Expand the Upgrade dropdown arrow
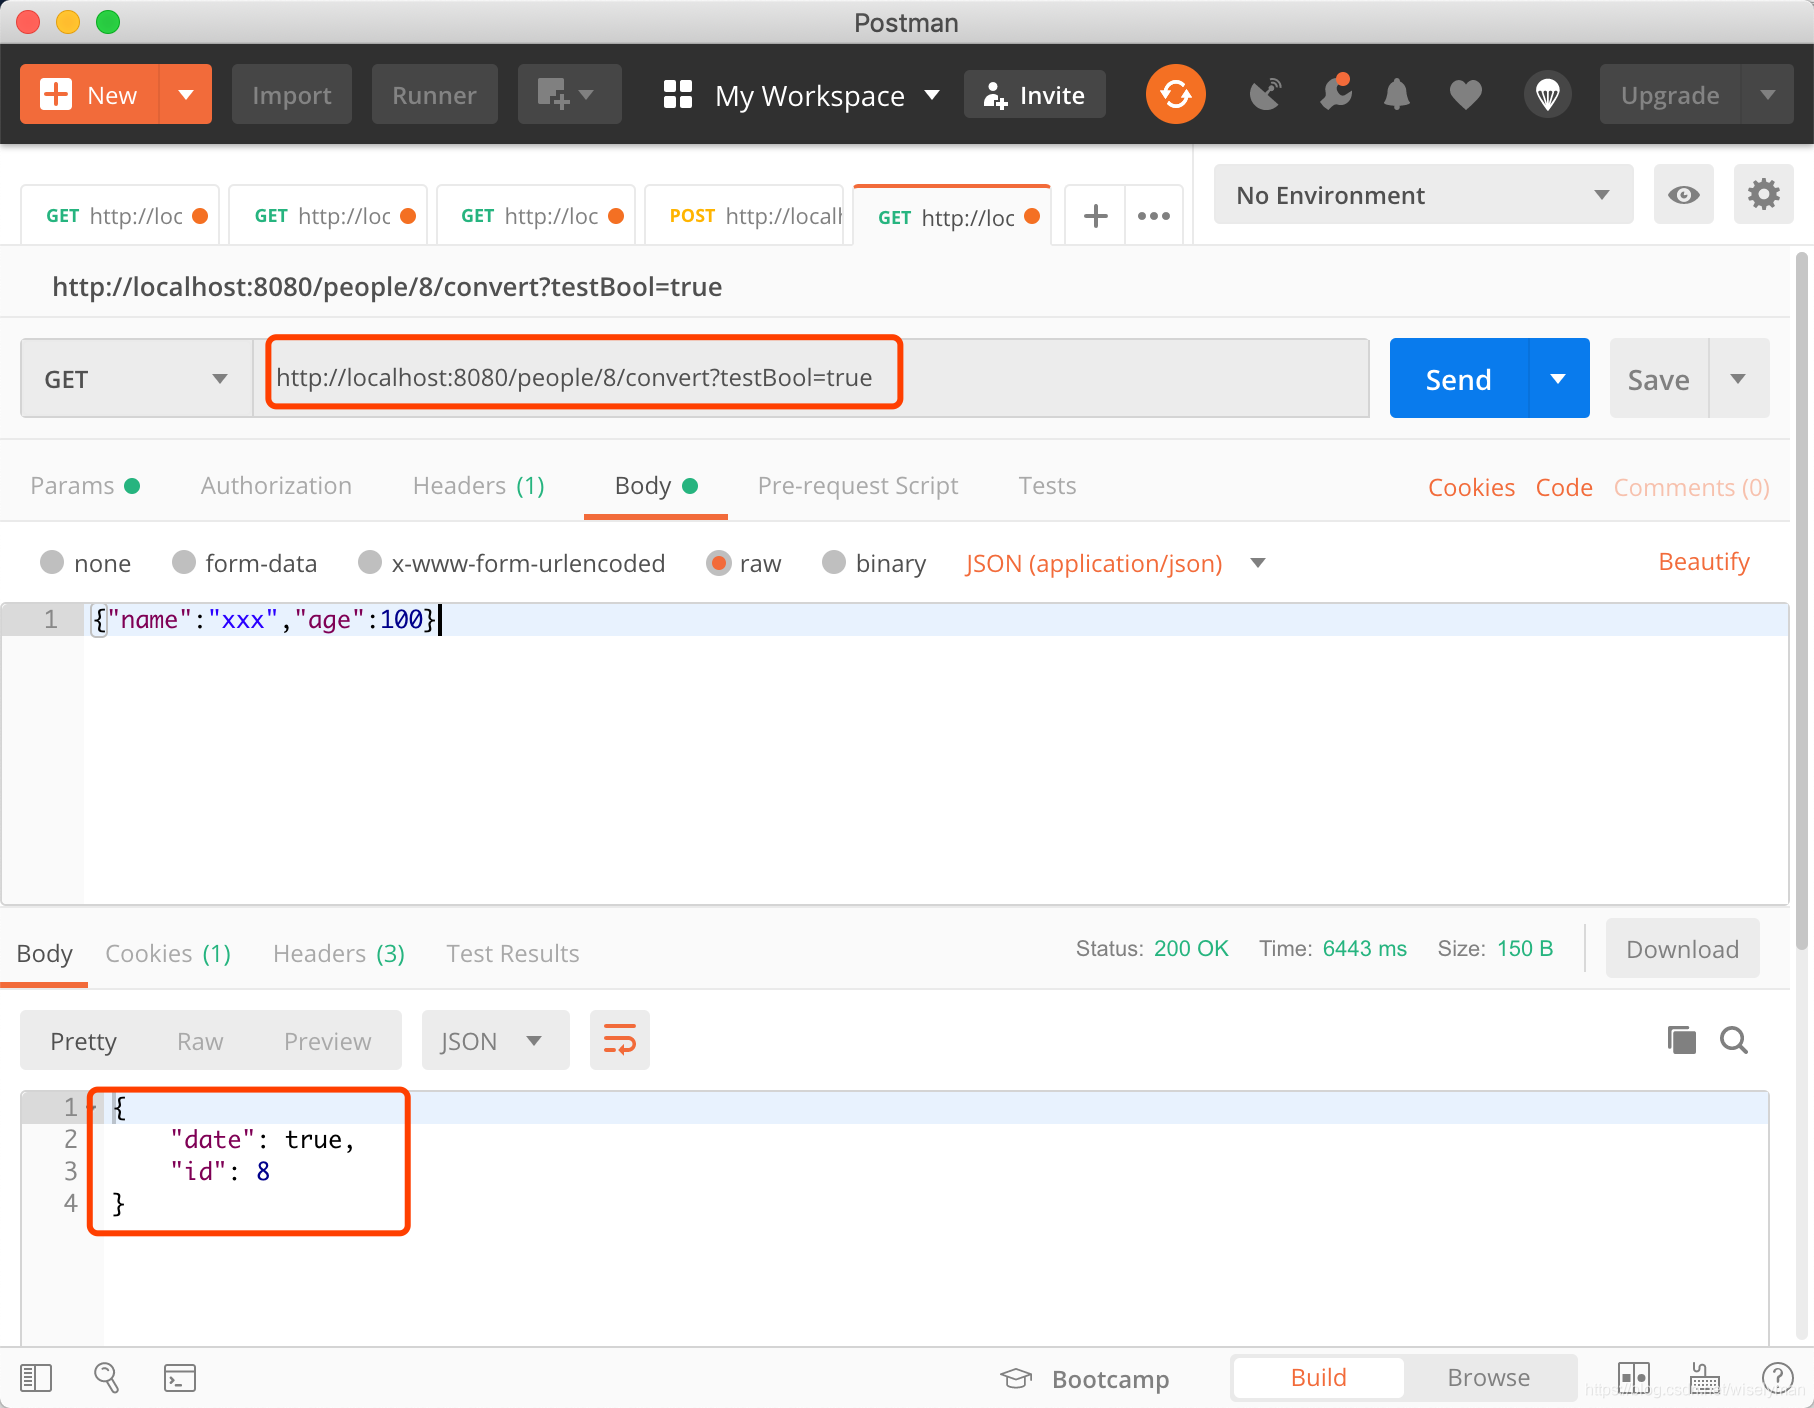 (1767, 95)
